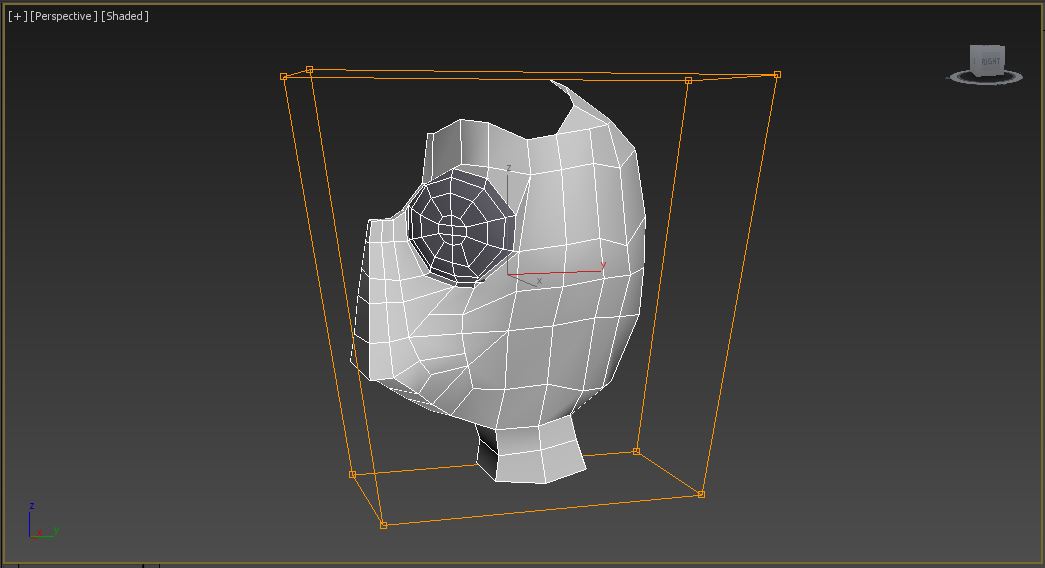
Task: Click the transform gizmo origin point
Action: click(509, 273)
